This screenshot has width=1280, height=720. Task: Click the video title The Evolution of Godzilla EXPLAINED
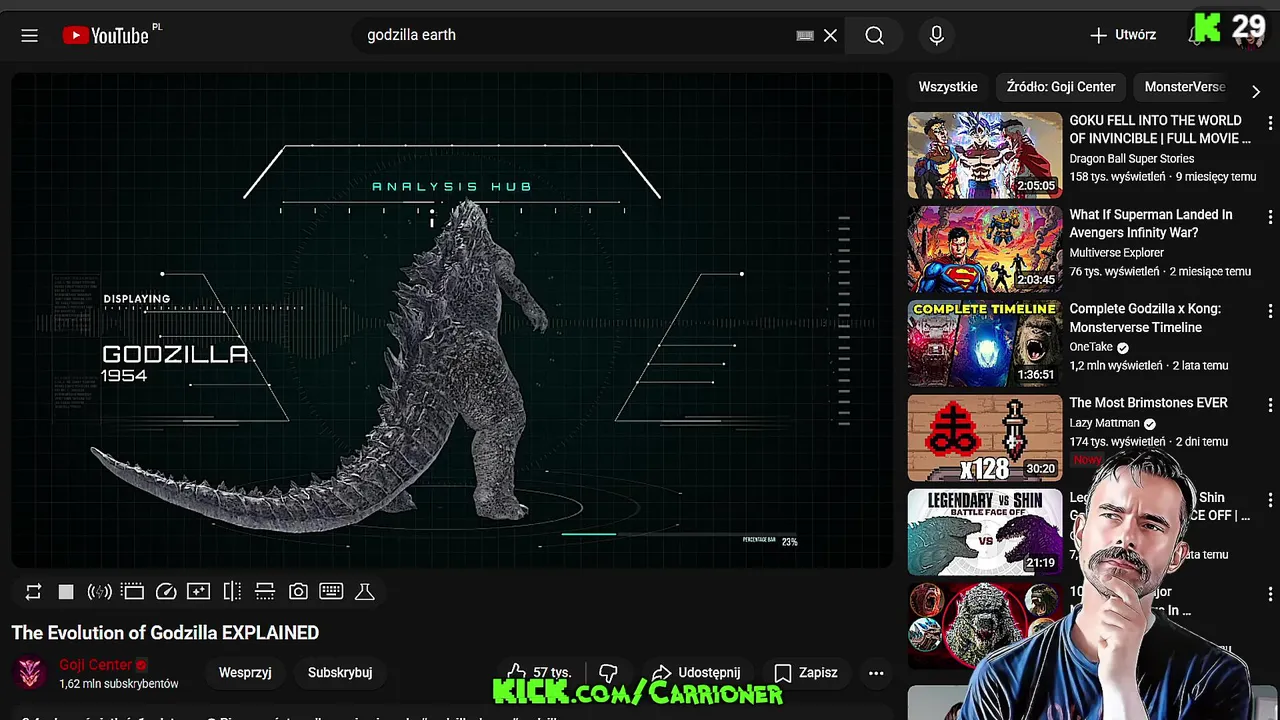click(165, 633)
